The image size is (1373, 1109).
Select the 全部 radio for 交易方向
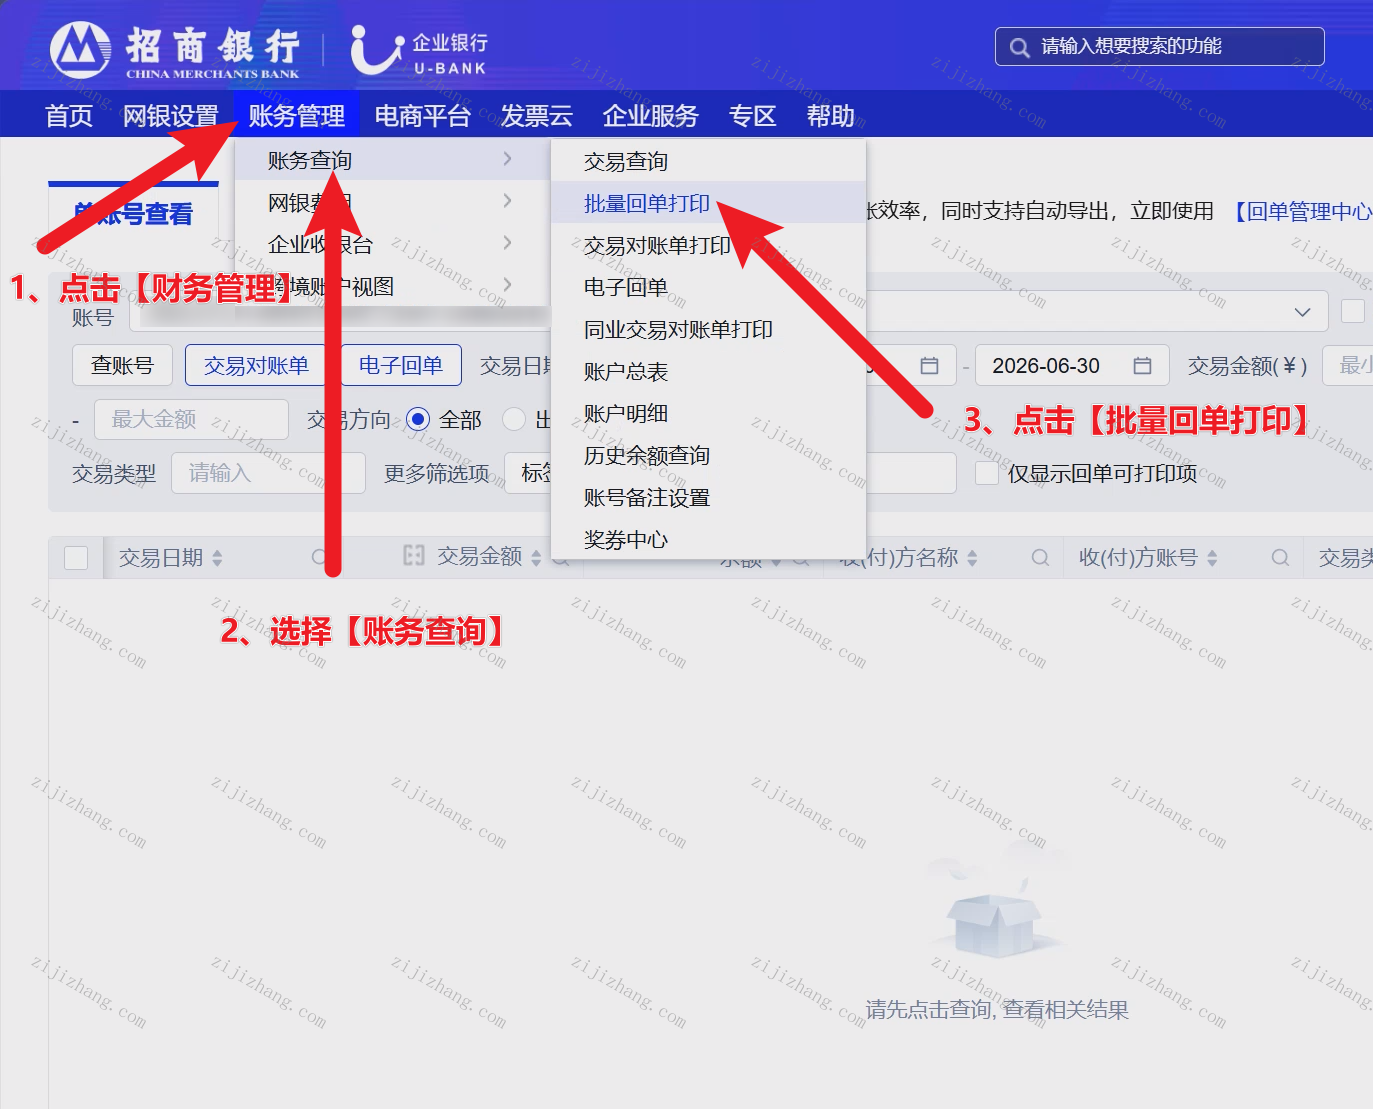(x=418, y=420)
